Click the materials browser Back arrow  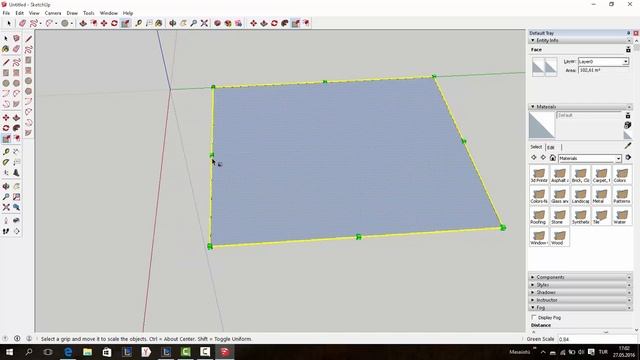pos(534,158)
